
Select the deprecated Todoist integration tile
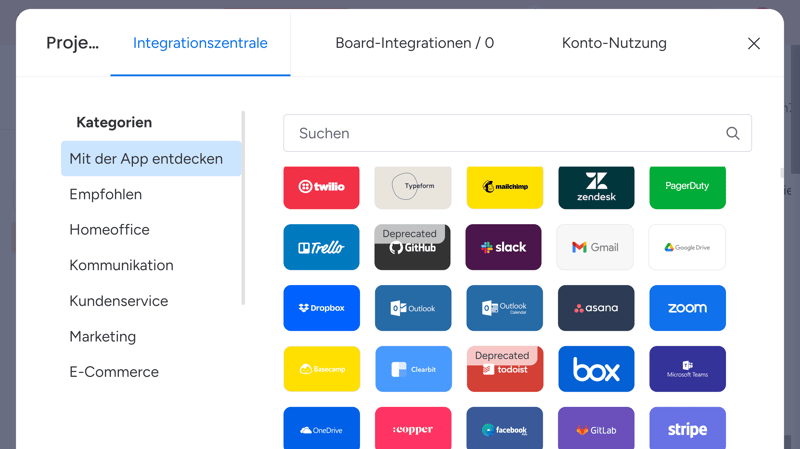(505, 369)
